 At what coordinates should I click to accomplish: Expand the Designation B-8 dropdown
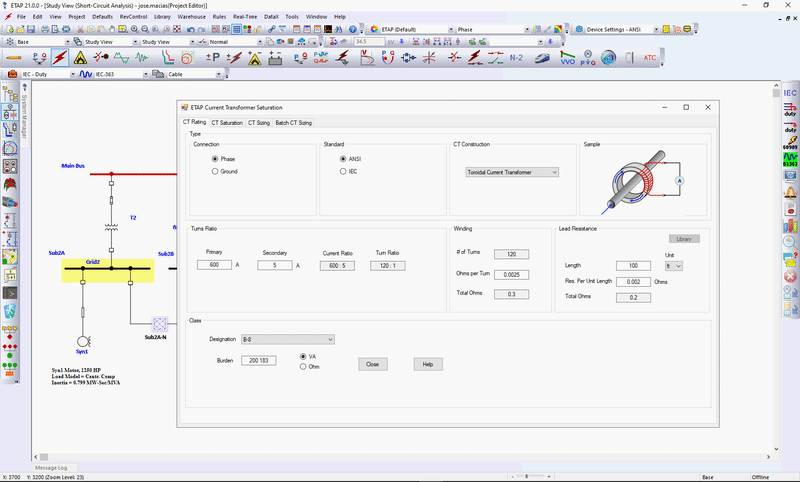tap(285, 340)
